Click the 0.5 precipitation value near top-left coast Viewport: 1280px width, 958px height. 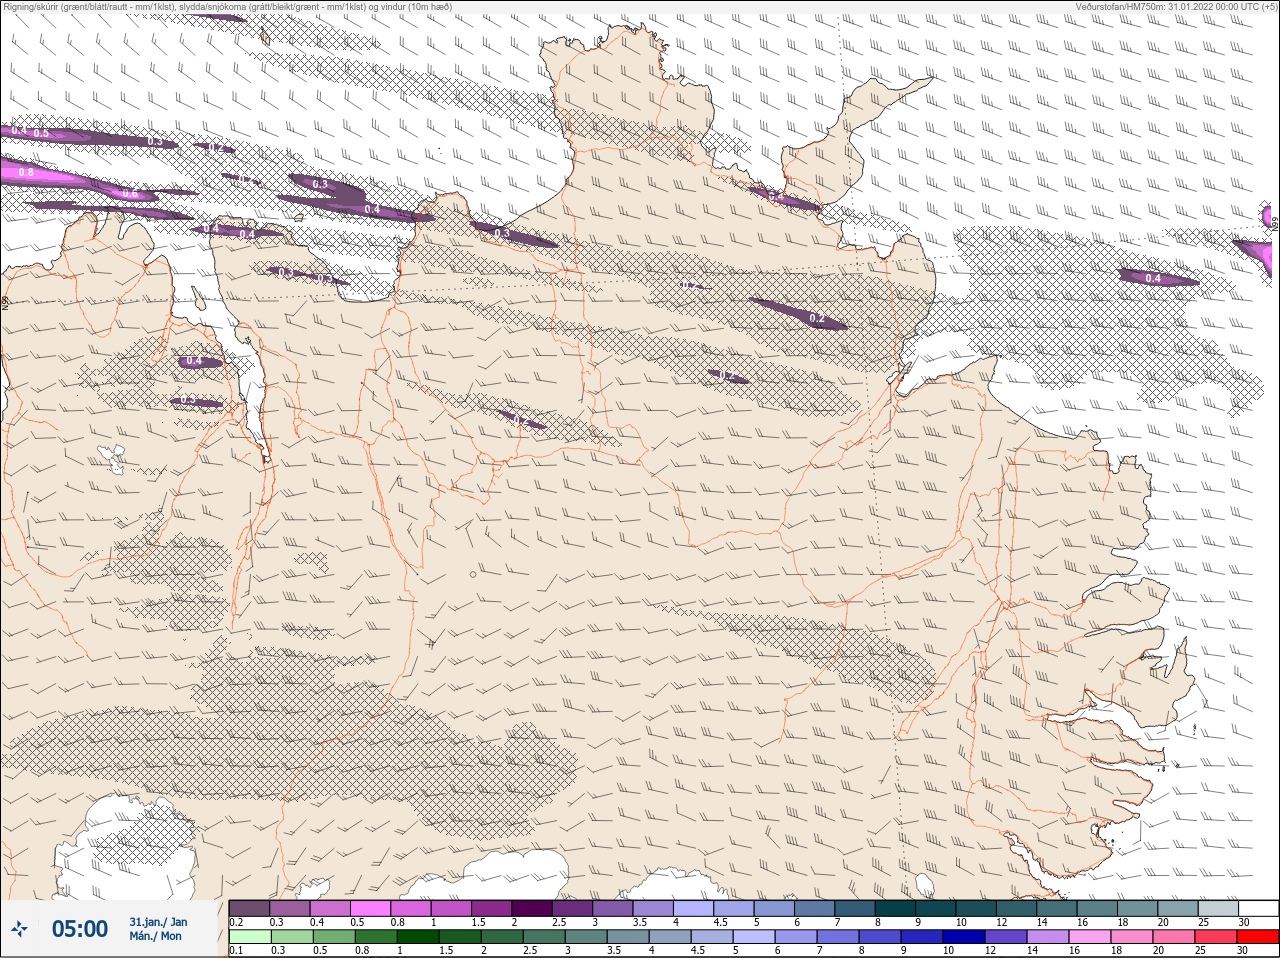click(x=41, y=133)
